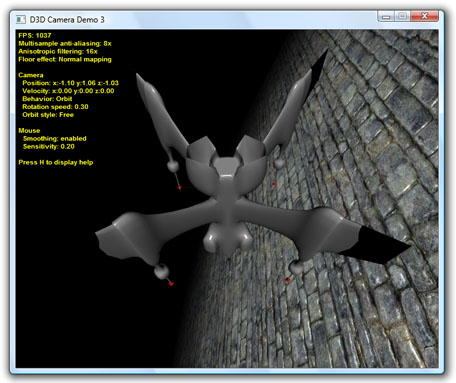Viewport: 456px width, 383px height.
Task: Click 'Press H to display help' text
Action: [x=56, y=162]
